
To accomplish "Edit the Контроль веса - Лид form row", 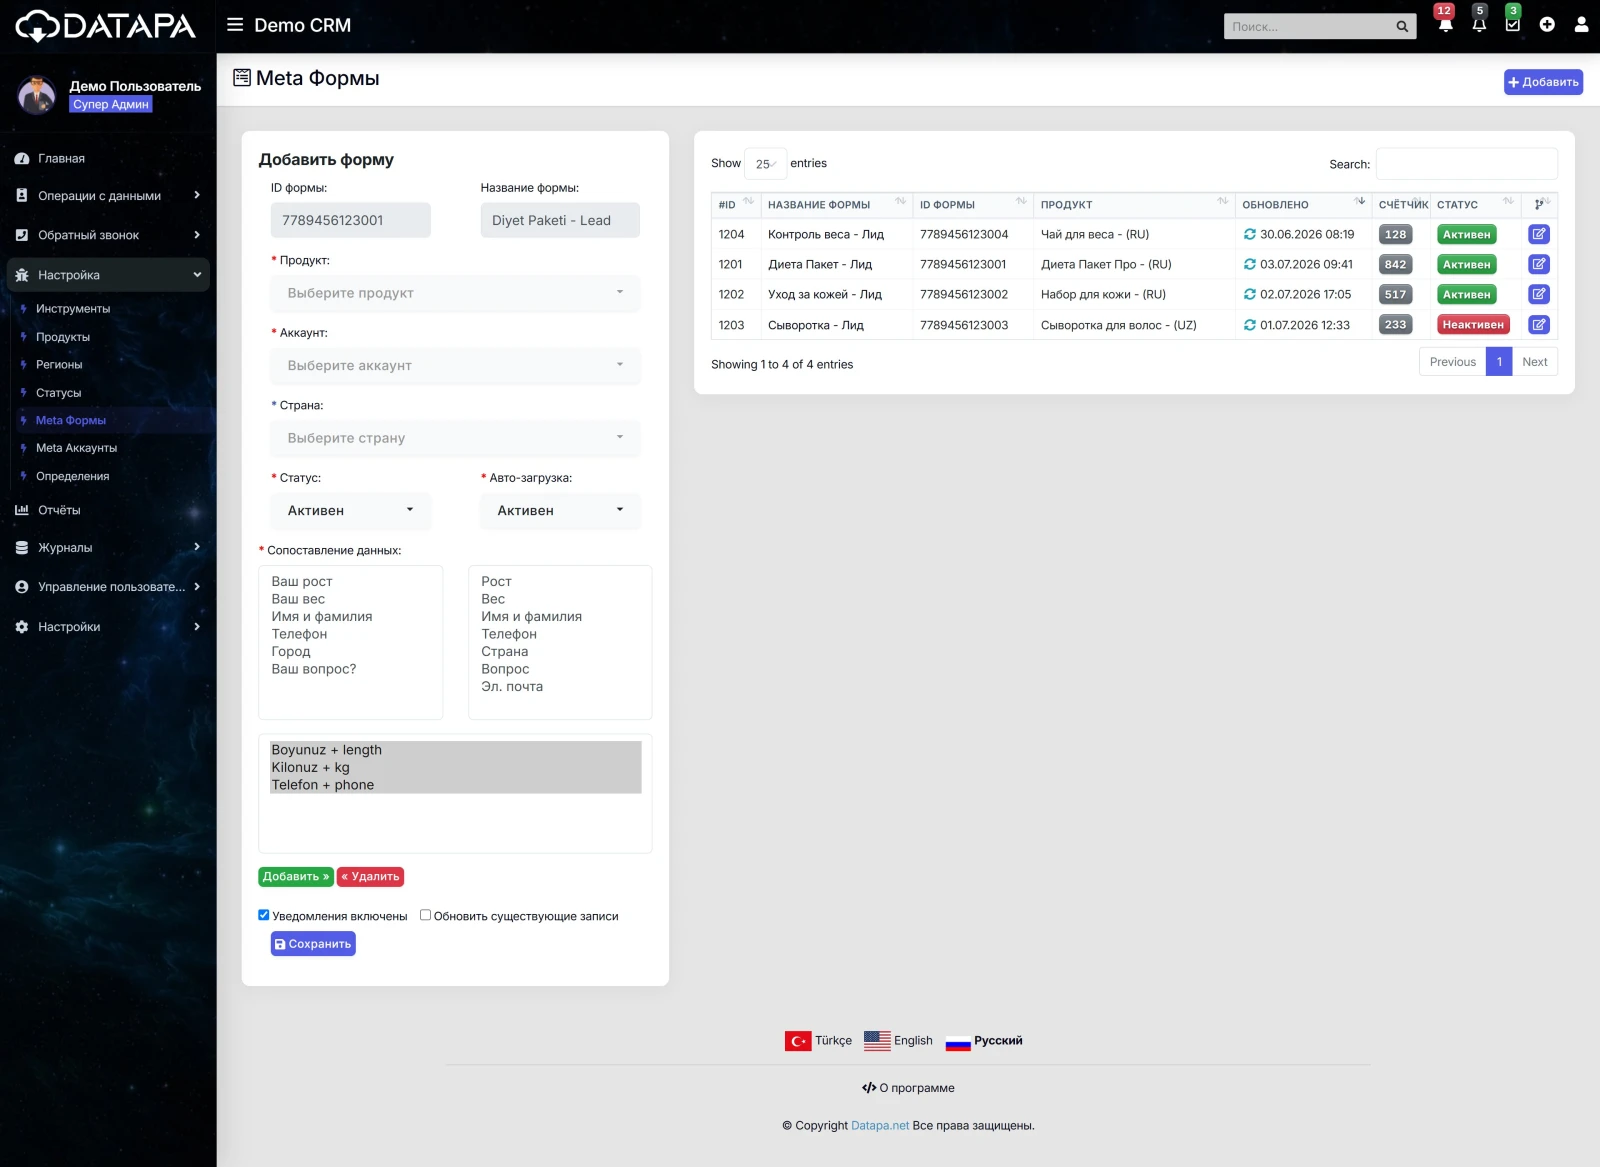I will pos(1539,234).
